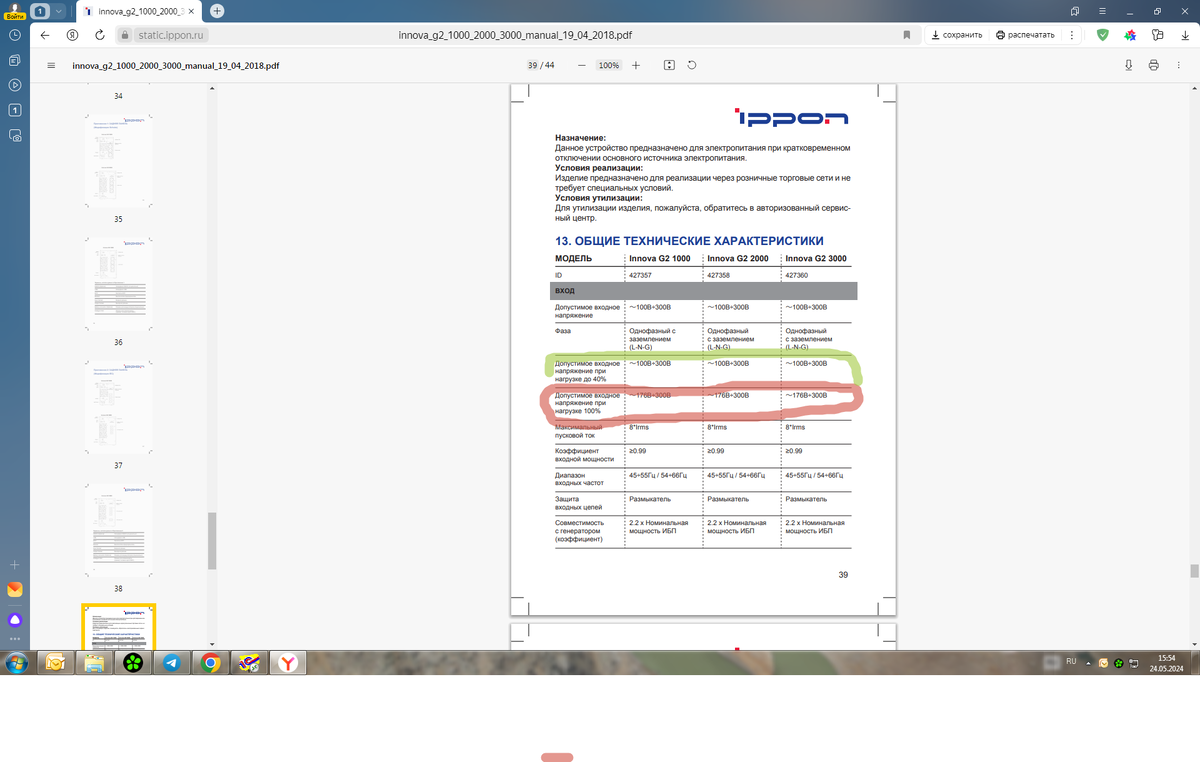
Task: Open the Yandex Browser taskbar icon
Action: click(287, 662)
